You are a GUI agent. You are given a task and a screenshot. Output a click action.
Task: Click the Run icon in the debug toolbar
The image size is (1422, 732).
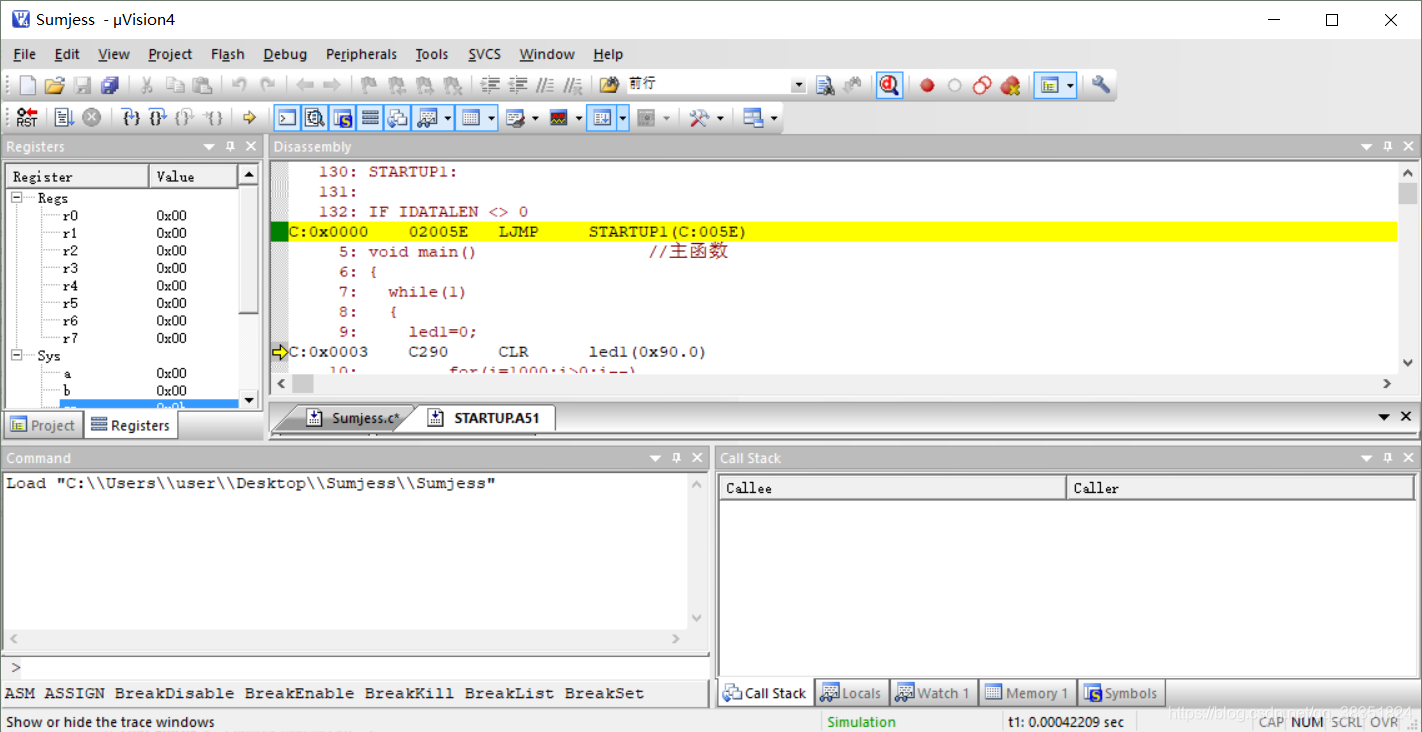(x=64, y=118)
